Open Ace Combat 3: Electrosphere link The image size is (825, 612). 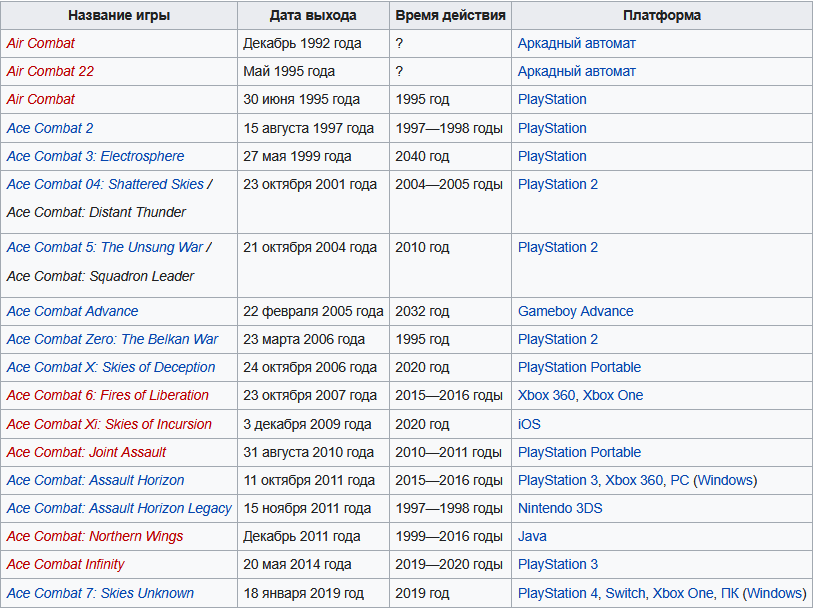[x=95, y=156]
